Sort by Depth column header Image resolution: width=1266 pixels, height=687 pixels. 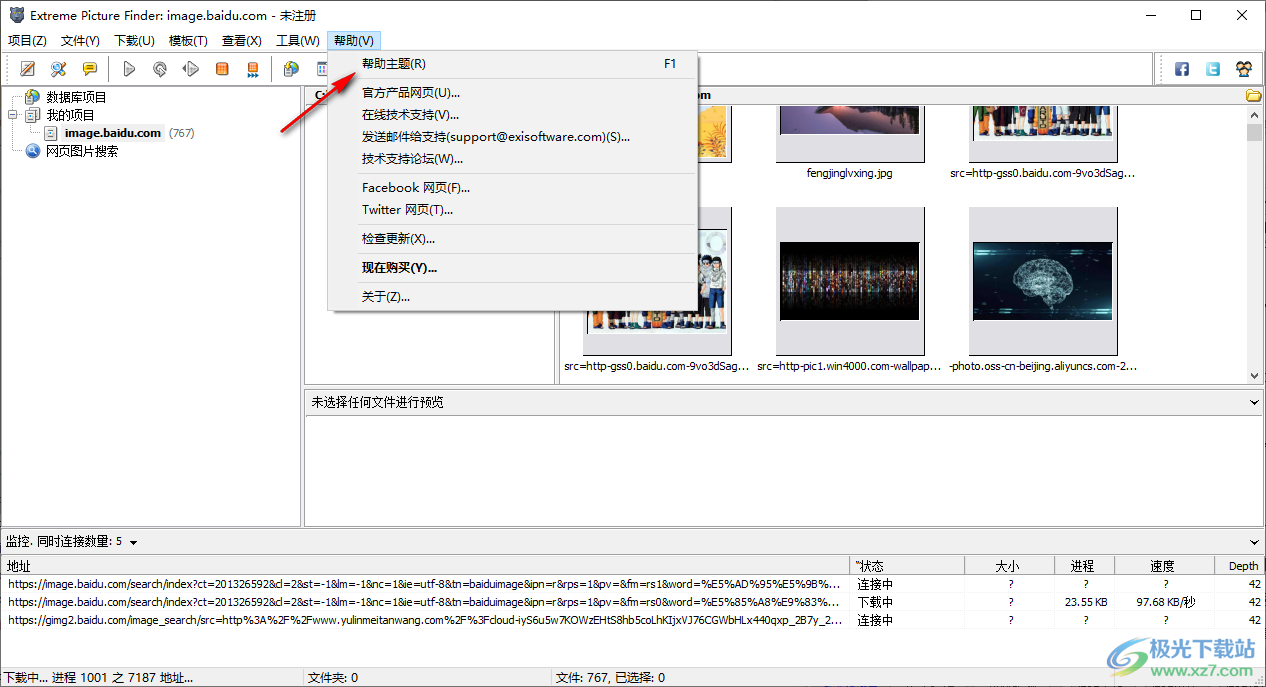pyautogui.click(x=1240, y=566)
